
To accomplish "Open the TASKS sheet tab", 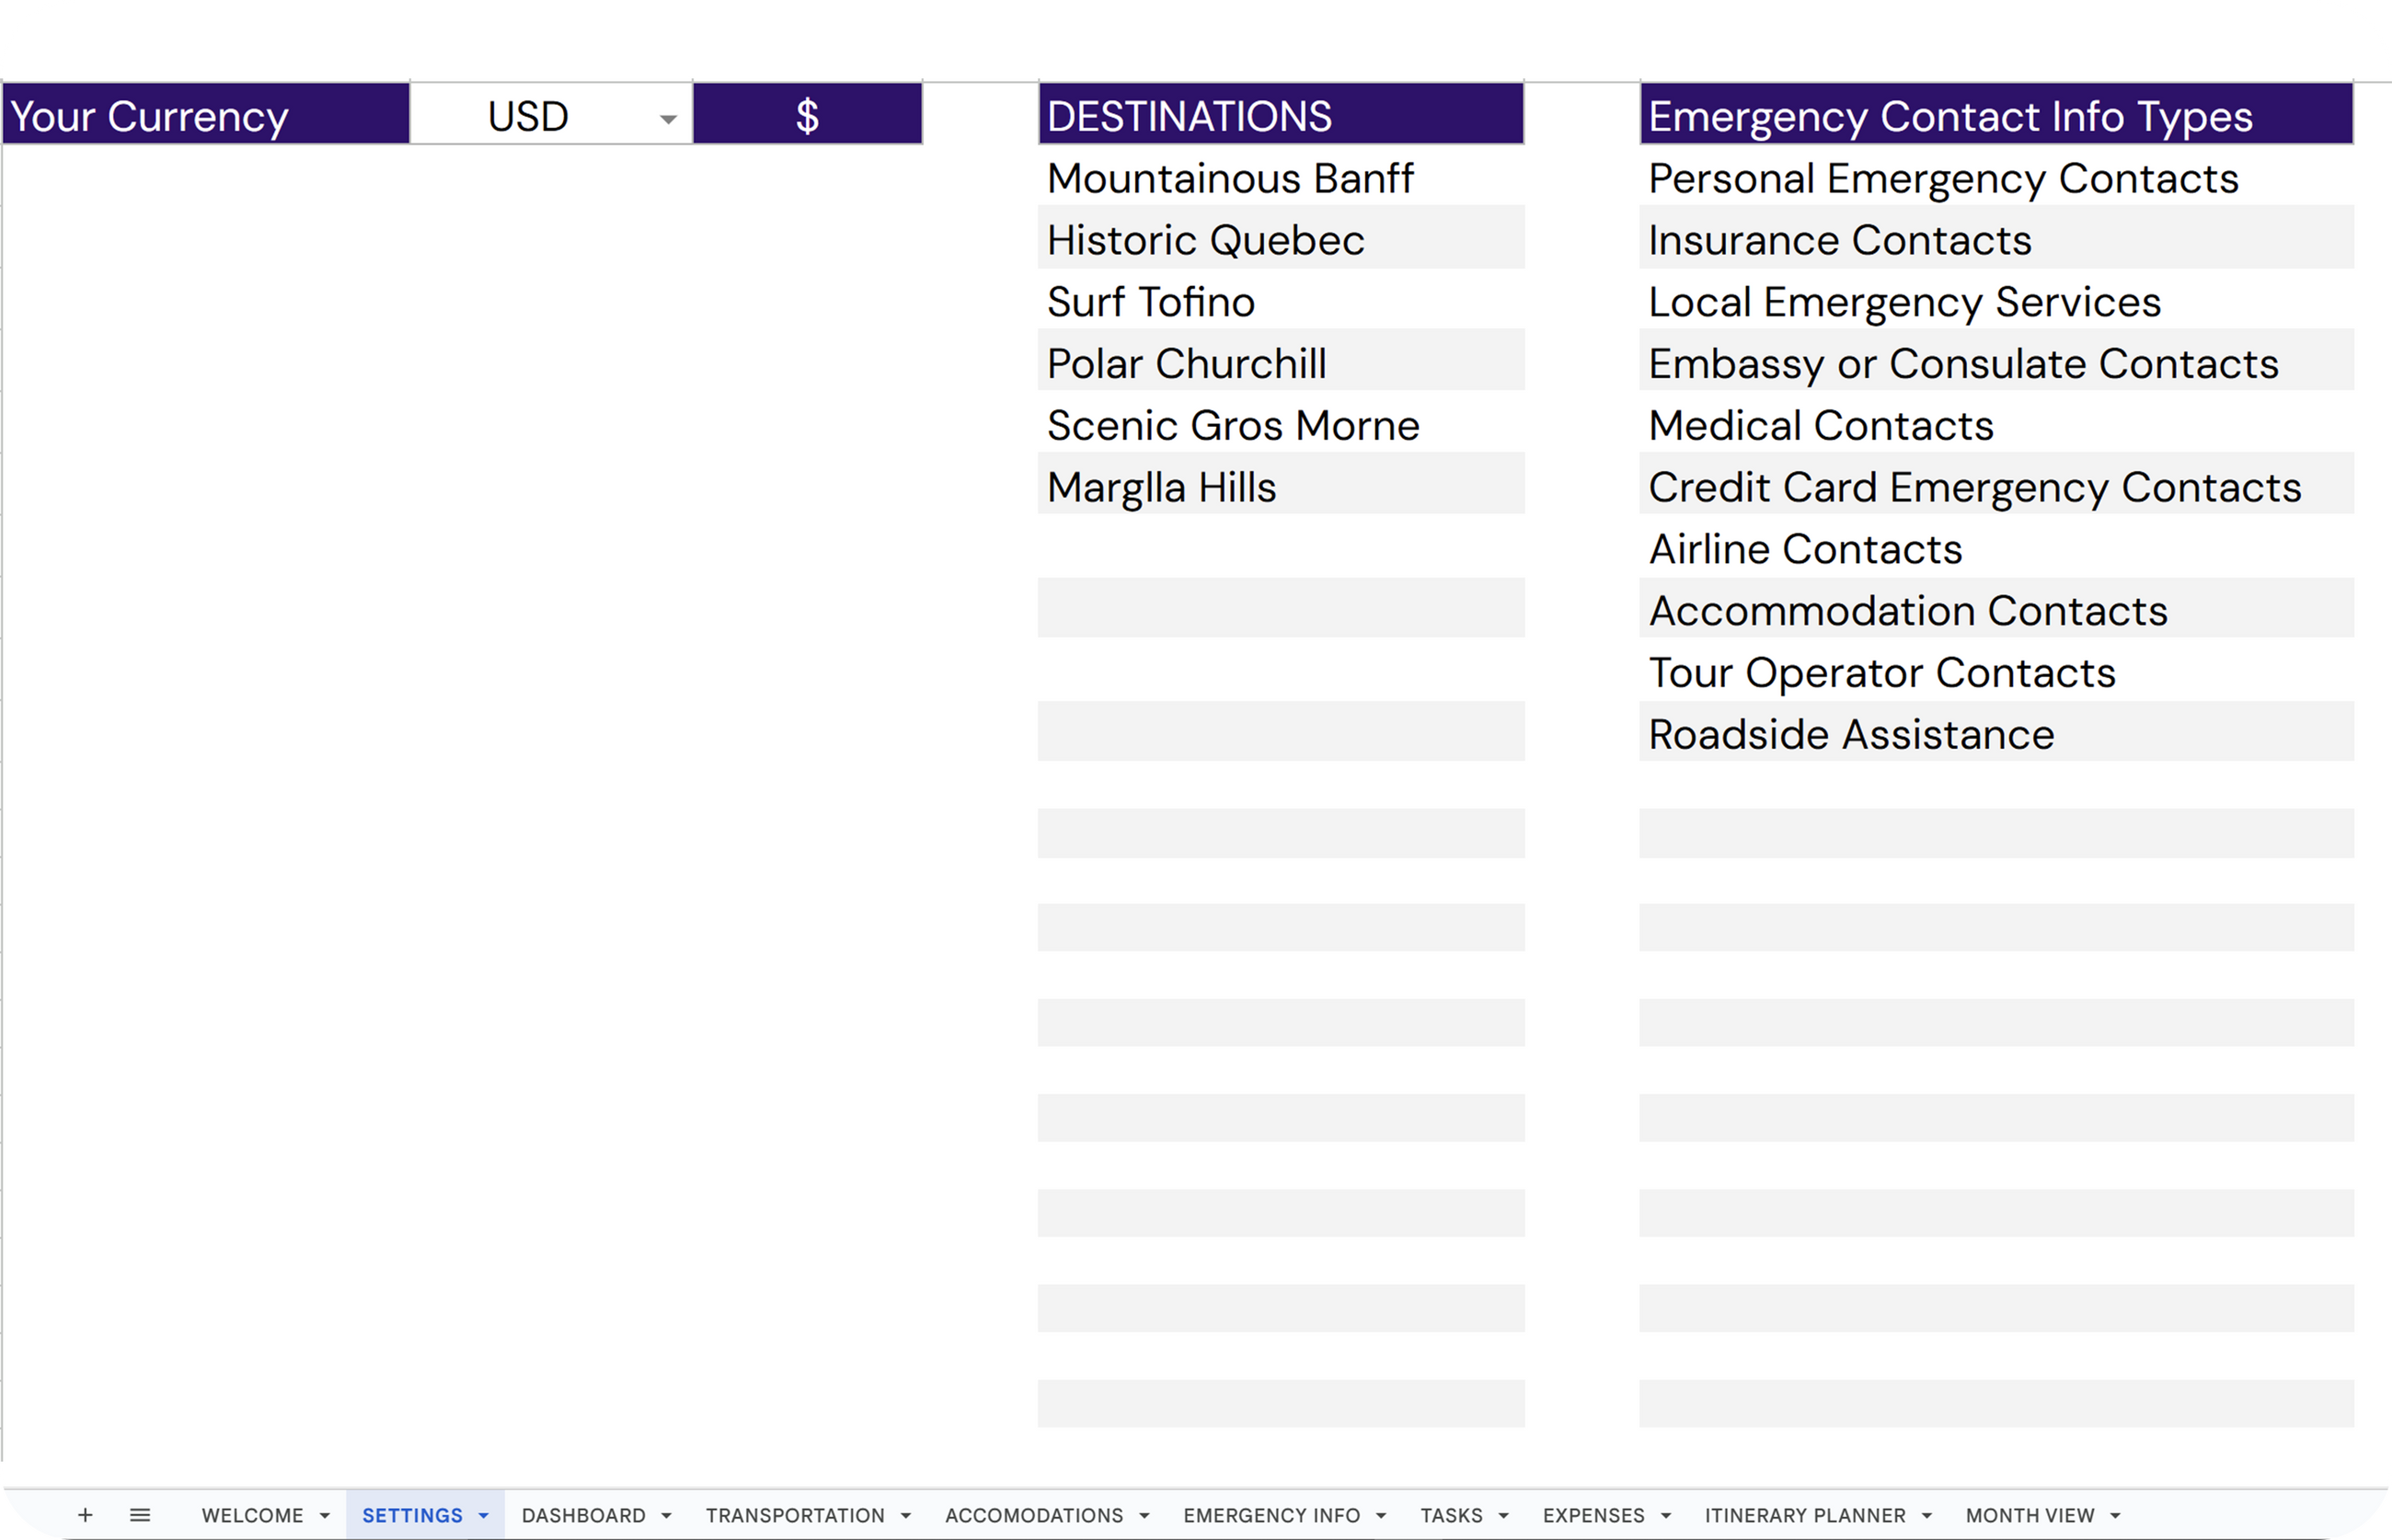I will [1451, 1515].
